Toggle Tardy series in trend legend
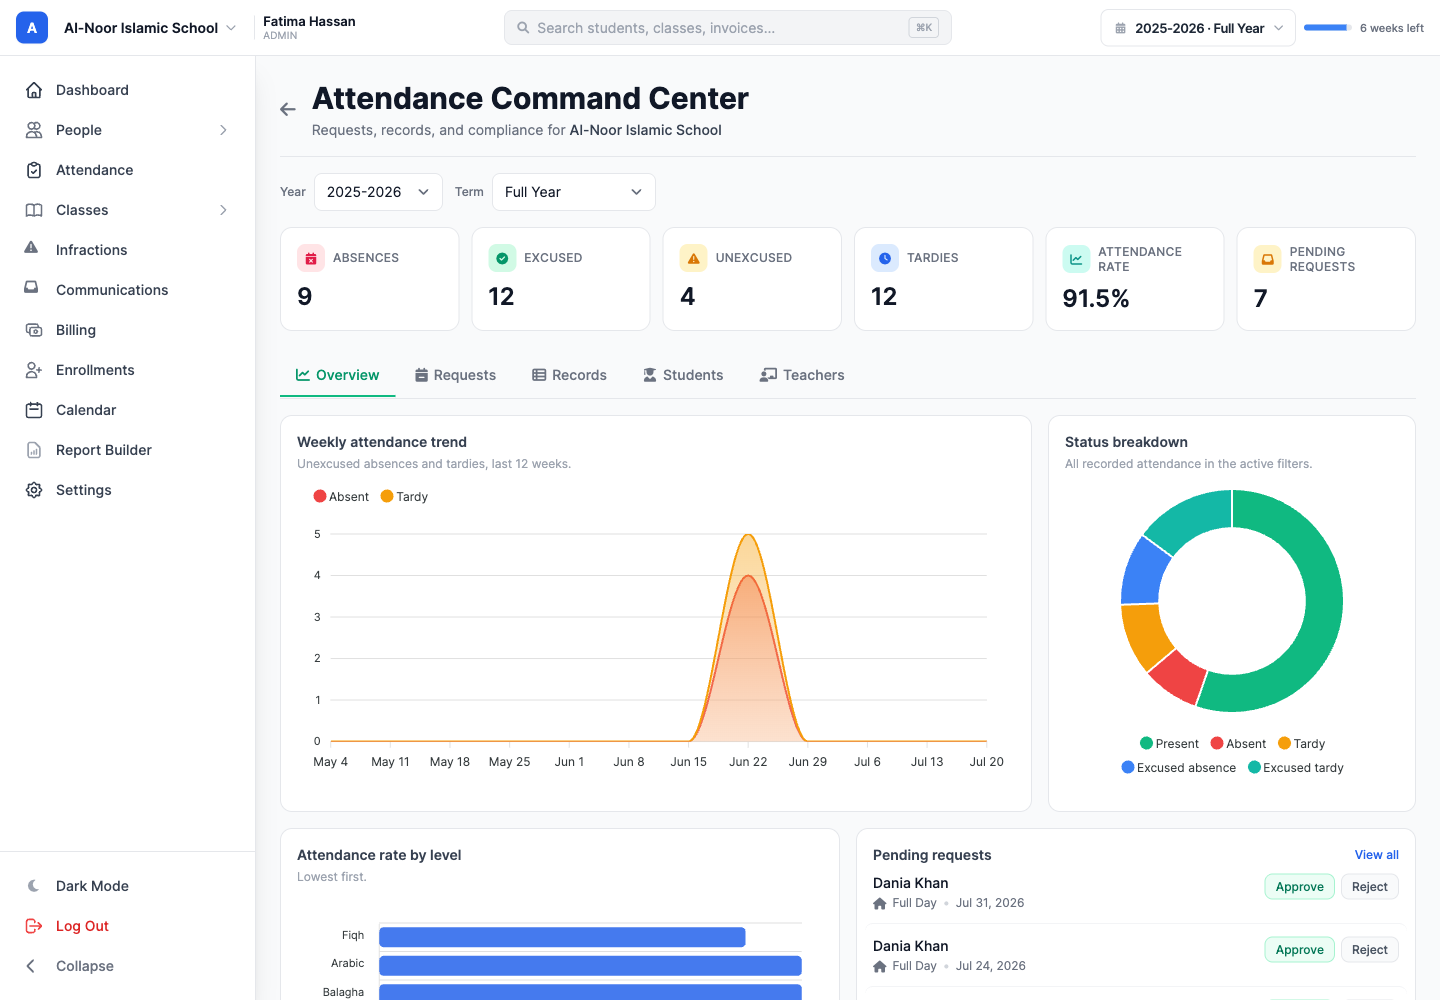The width and height of the screenshot is (1440, 1000). pos(404,496)
